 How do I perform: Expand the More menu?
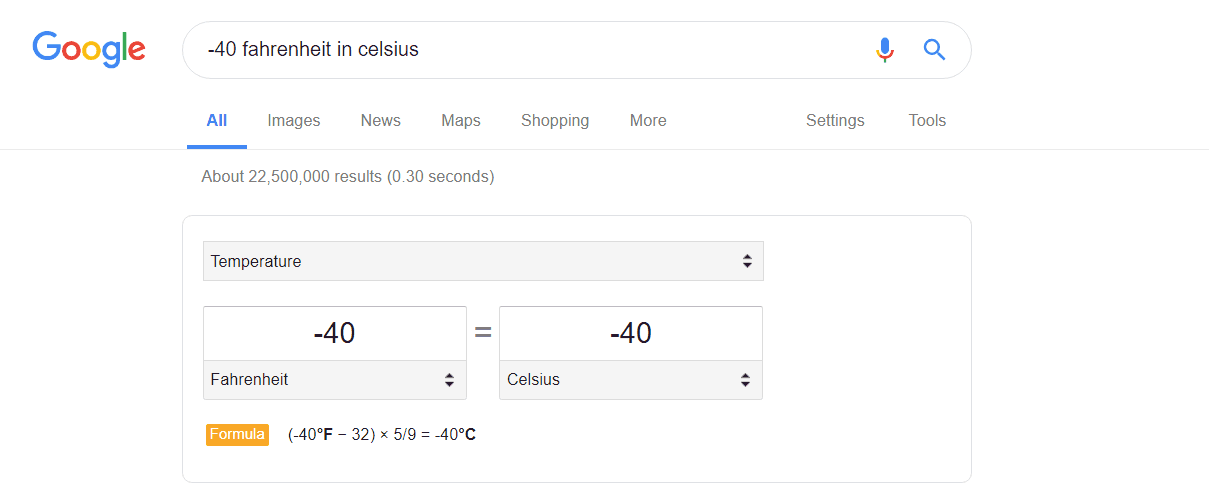click(x=648, y=121)
